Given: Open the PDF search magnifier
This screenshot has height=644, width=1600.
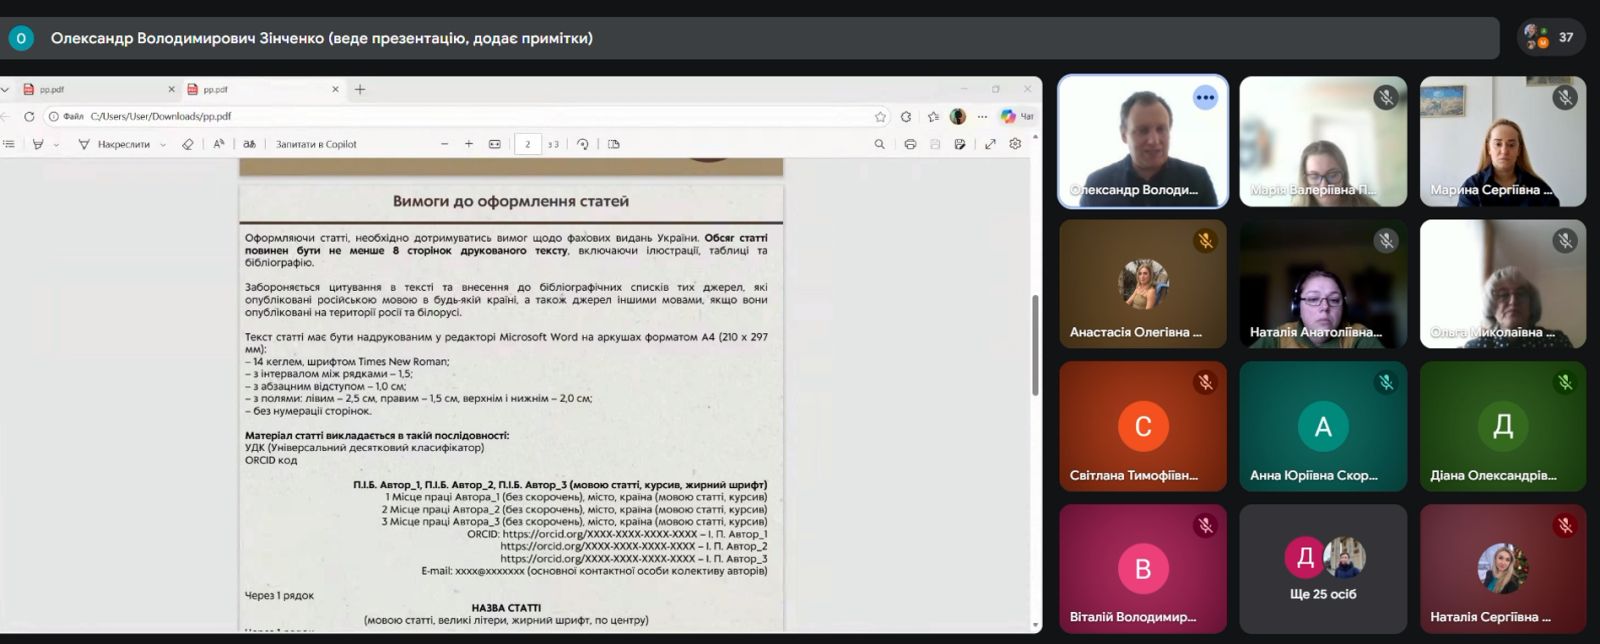Looking at the screenshot, I should (x=879, y=144).
